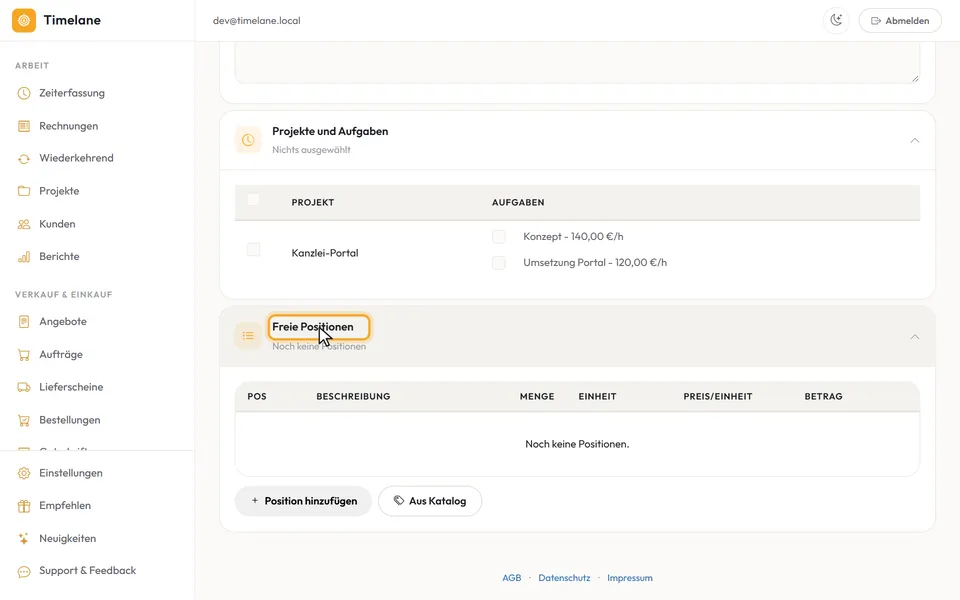The height and width of the screenshot is (600, 960).
Task: Click the Timelane brand name
Action: [x=72, y=20]
